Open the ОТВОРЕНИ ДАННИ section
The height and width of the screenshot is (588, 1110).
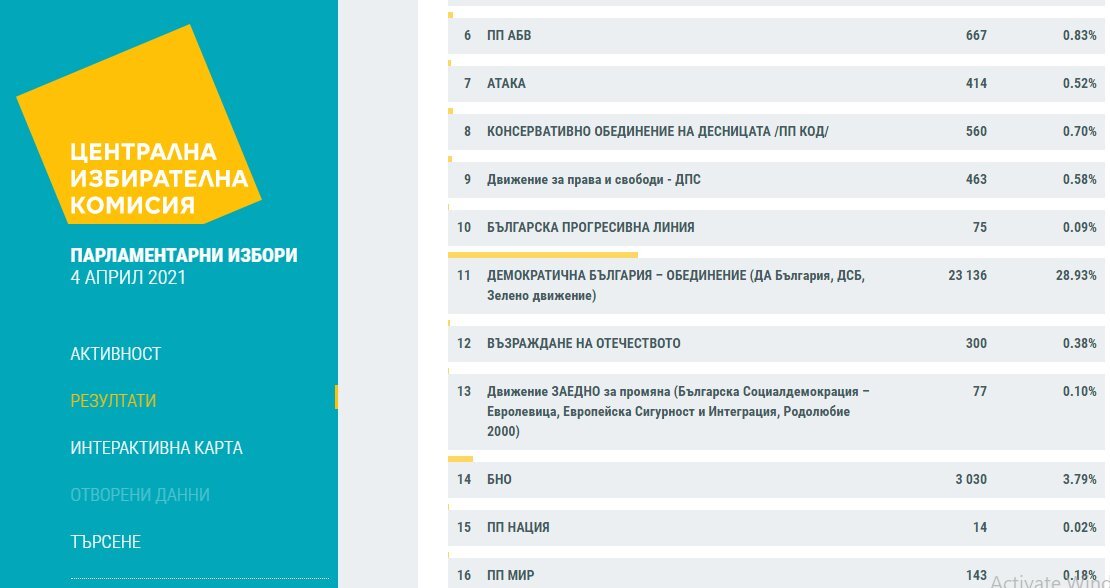tap(140, 495)
